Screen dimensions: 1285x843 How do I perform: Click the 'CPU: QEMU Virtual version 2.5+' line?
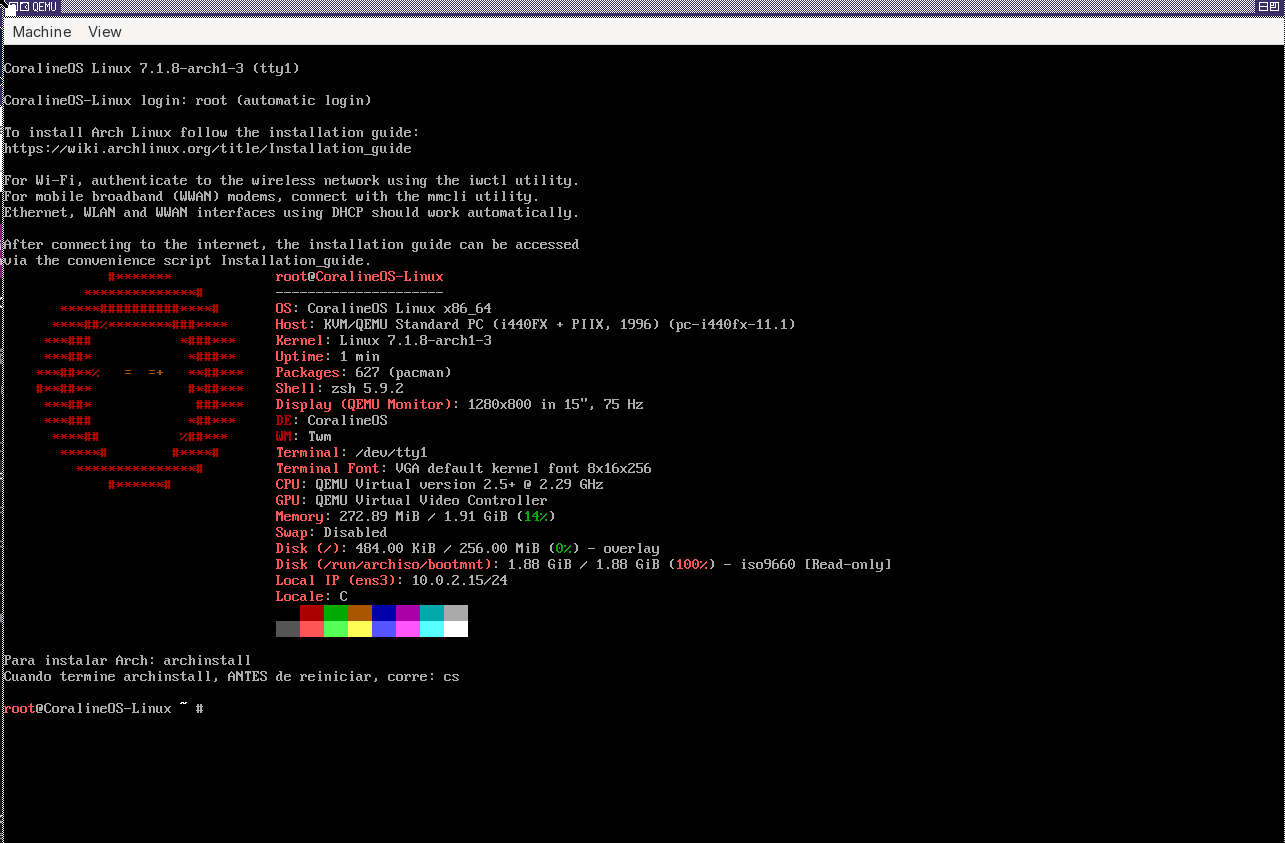[x=440, y=484]
